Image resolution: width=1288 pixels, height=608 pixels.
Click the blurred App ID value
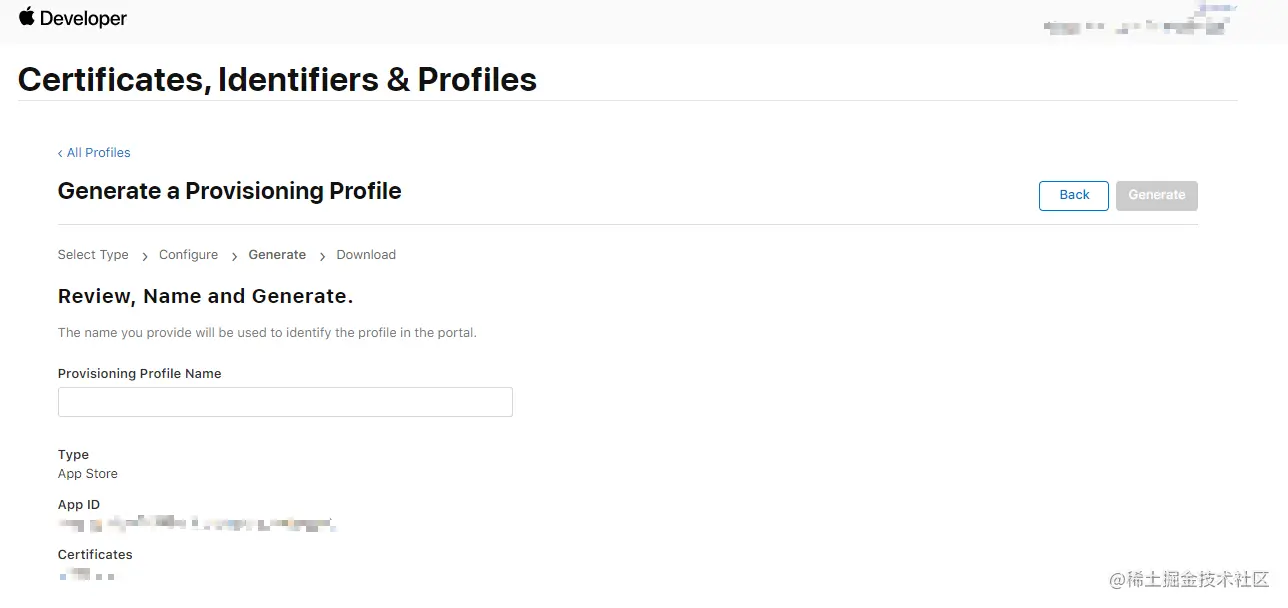pos(195,523)
